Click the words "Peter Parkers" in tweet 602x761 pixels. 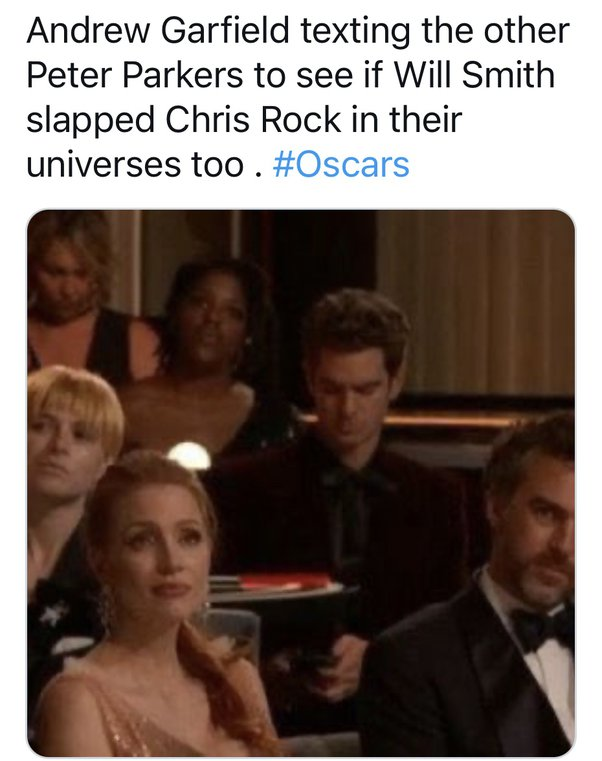135,76
